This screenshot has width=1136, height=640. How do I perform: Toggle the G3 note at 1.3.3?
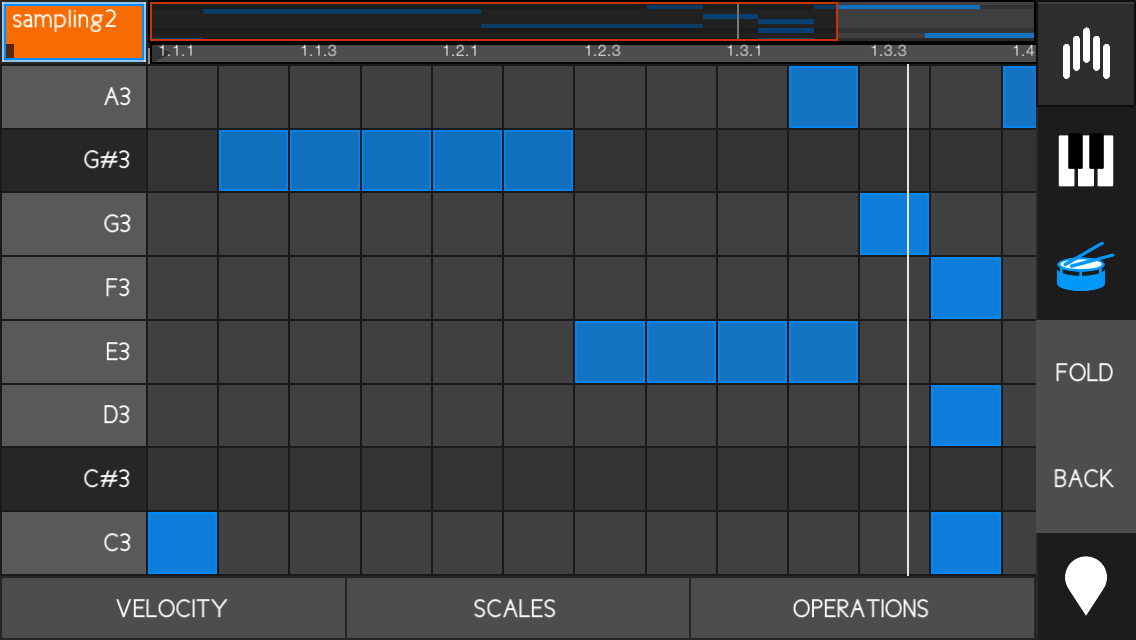coord(894,224)
